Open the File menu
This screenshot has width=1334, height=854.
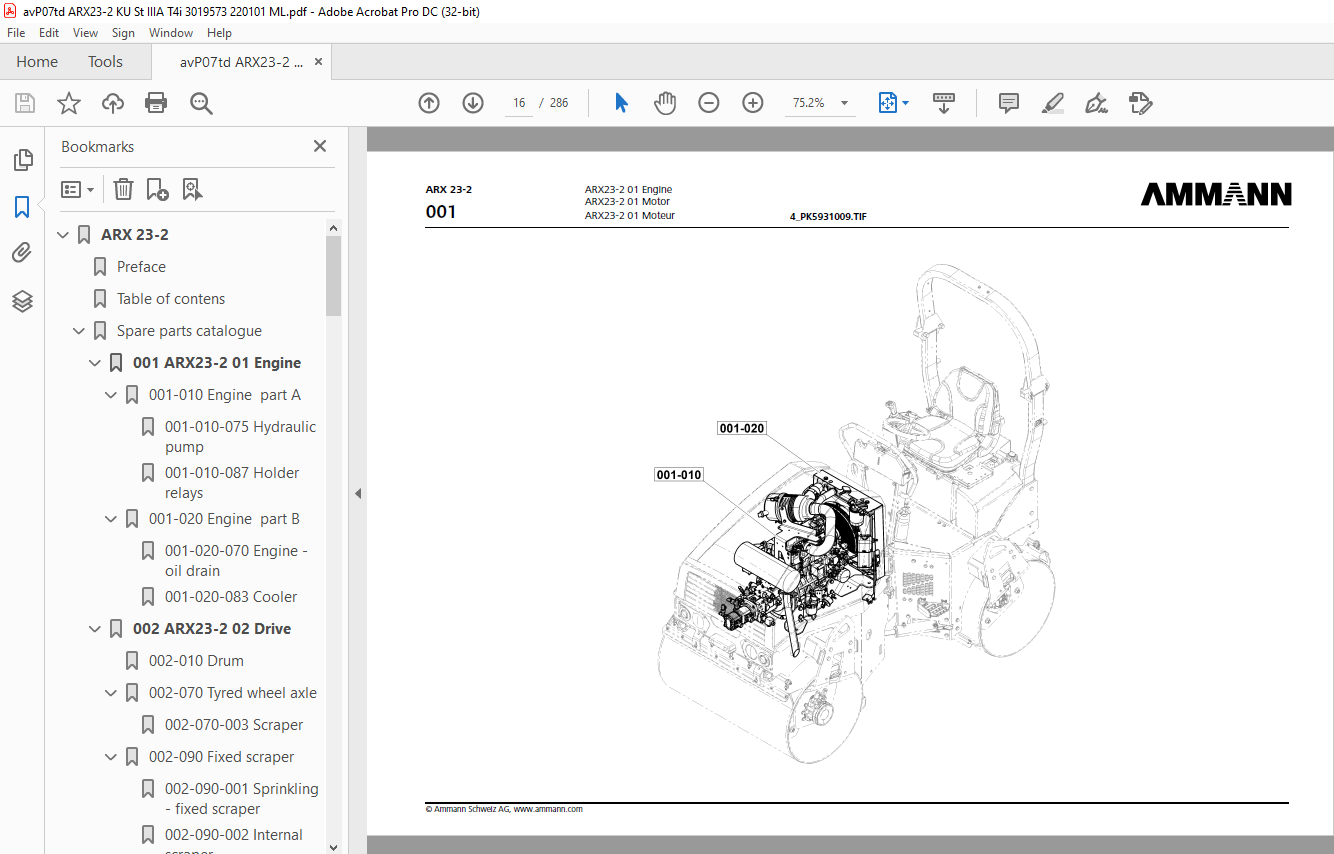pyautogui.click(x=16, y=33)
